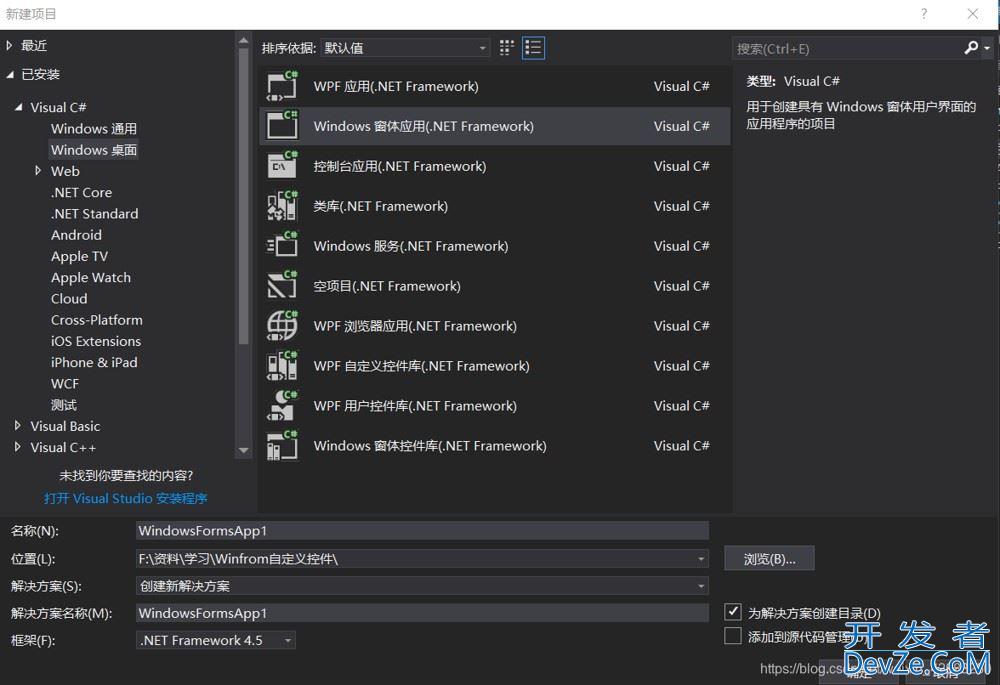Select WPF 用户控件库(.NET Framework) text

415,406
